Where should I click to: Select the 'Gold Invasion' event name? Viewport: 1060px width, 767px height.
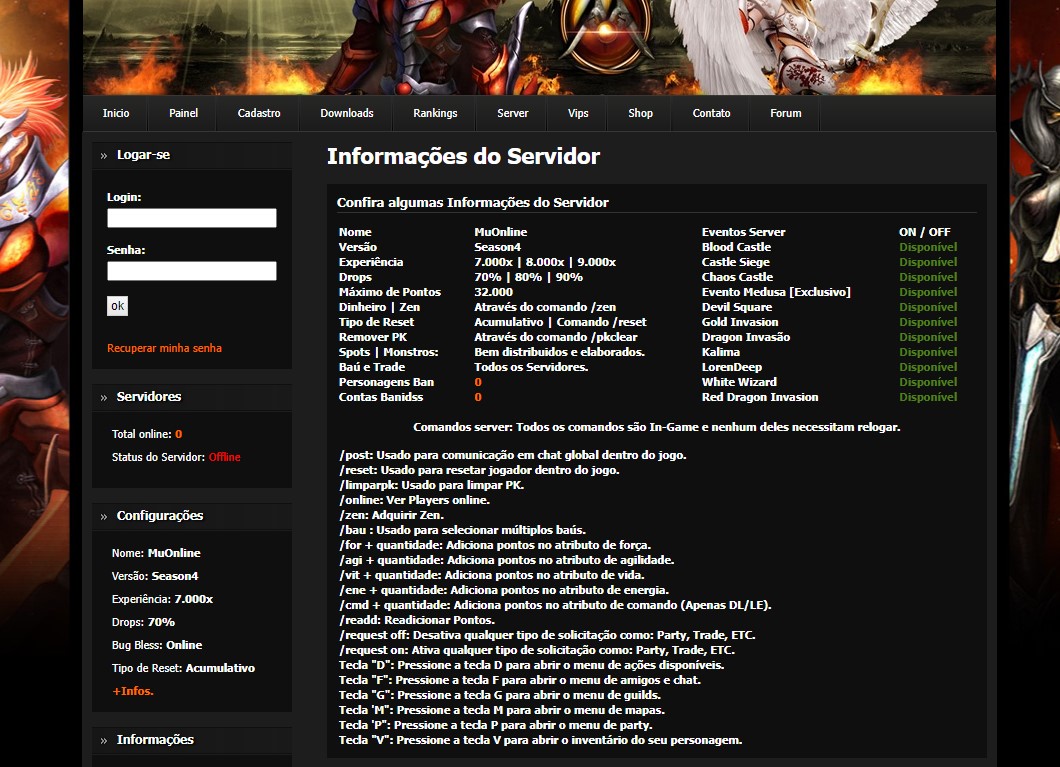click(x=740, y=322)
